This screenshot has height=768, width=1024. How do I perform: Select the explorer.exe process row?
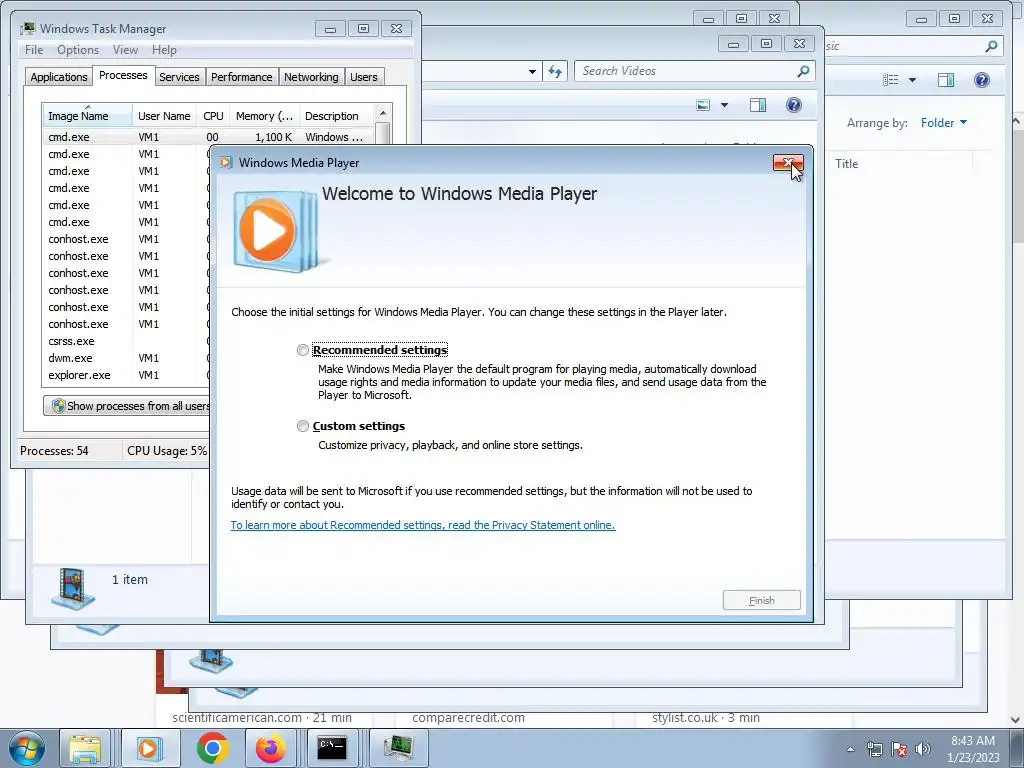[x=125, y=375]
